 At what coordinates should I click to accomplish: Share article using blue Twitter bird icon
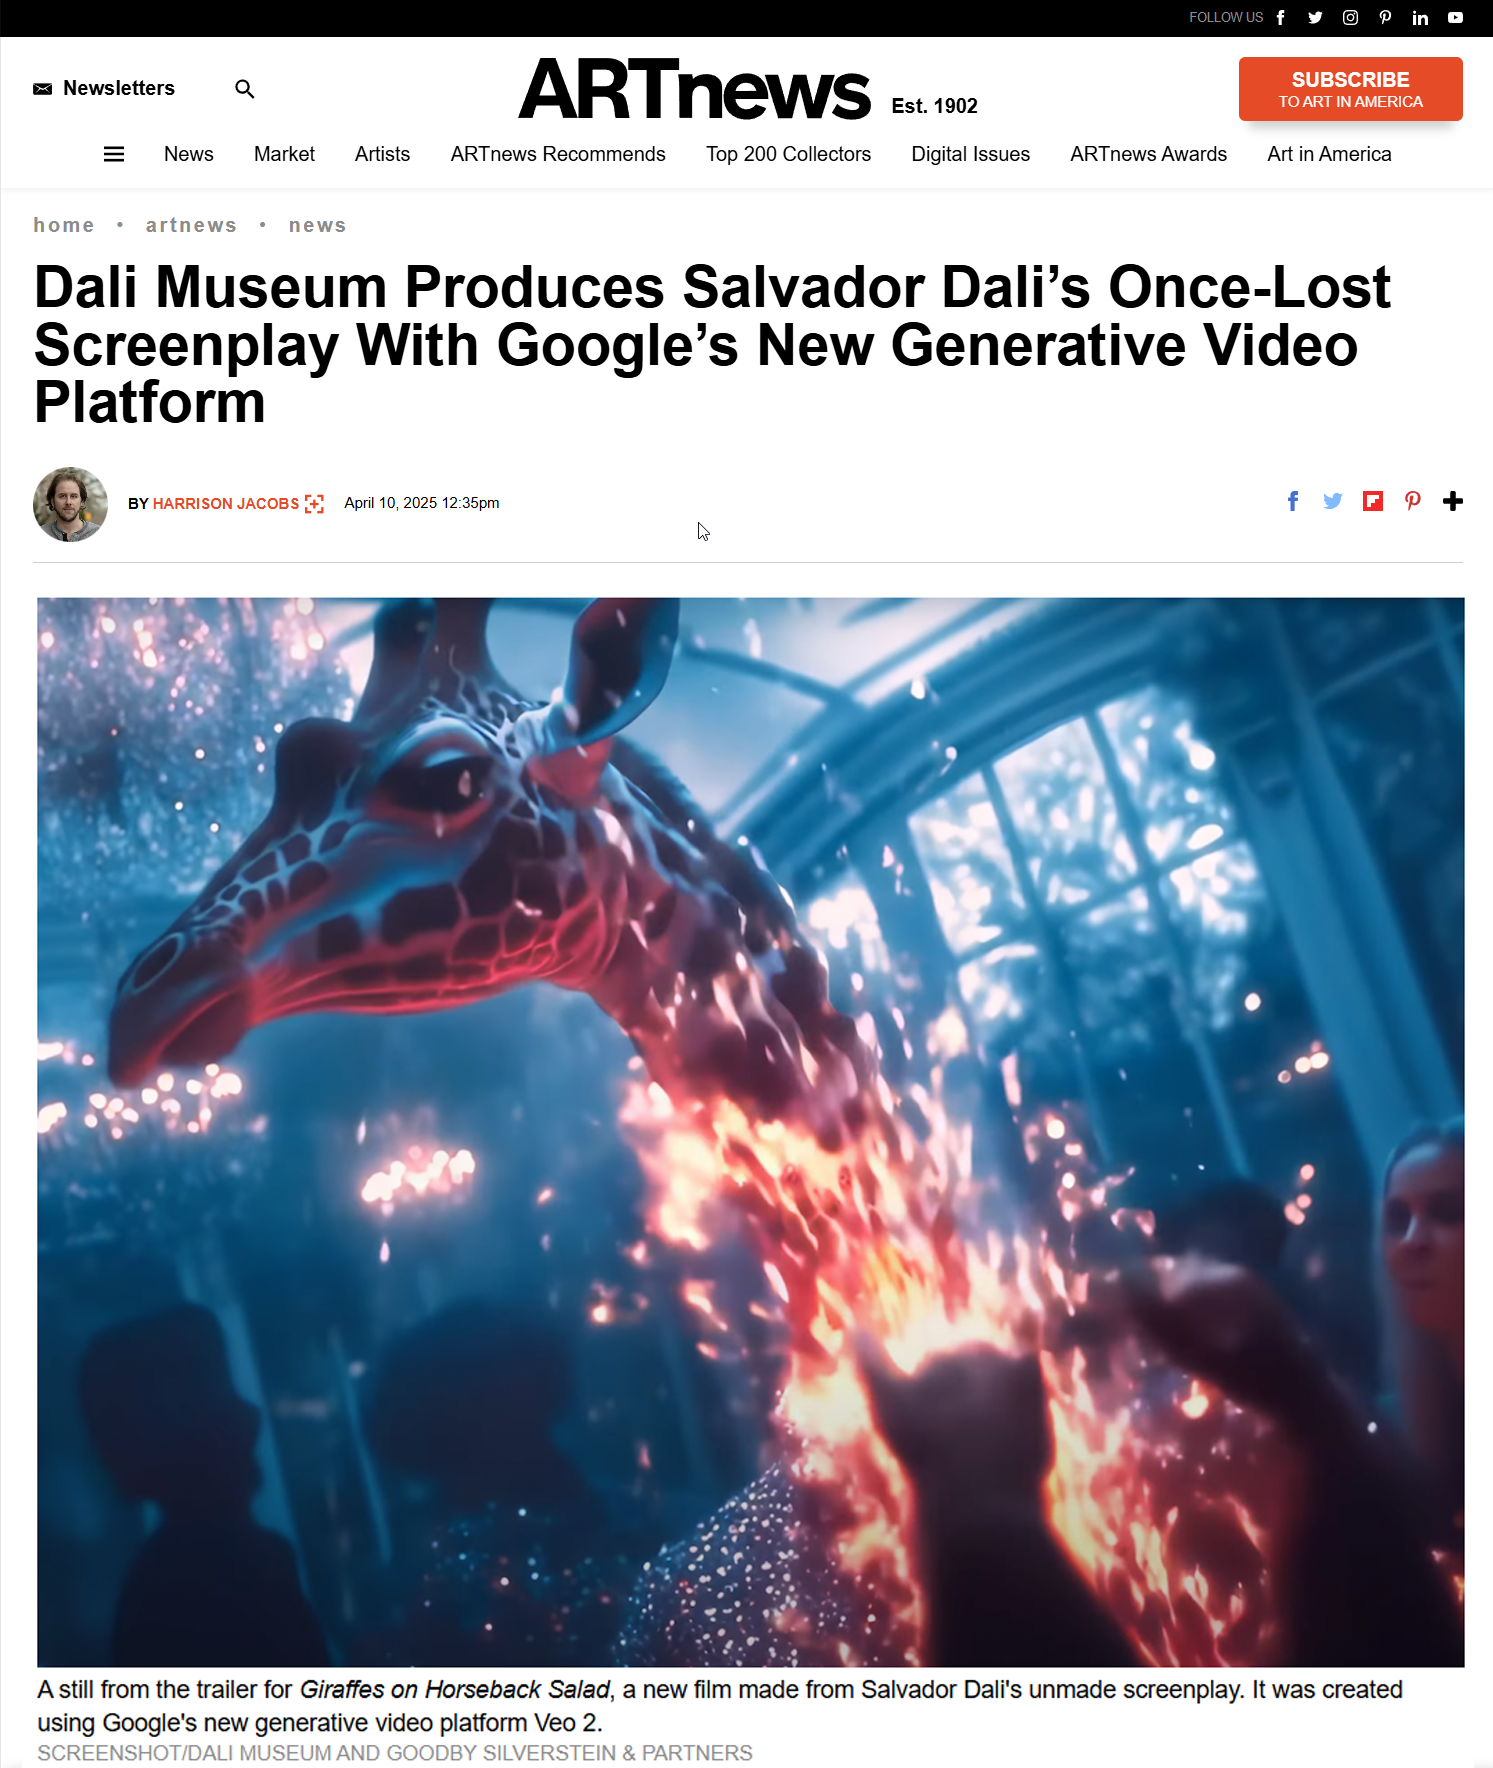tap(1332, 501)
